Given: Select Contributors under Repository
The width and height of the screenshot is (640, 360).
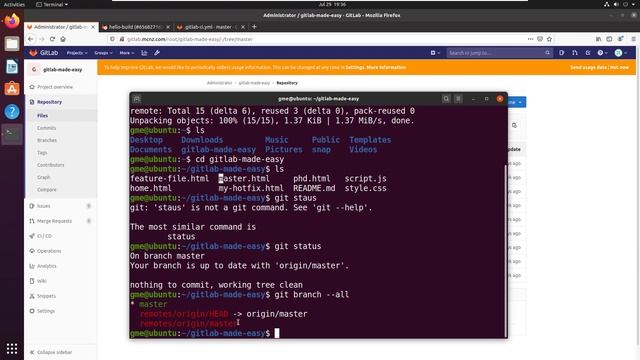Looking at the screenshot, I should coord(51,165).
